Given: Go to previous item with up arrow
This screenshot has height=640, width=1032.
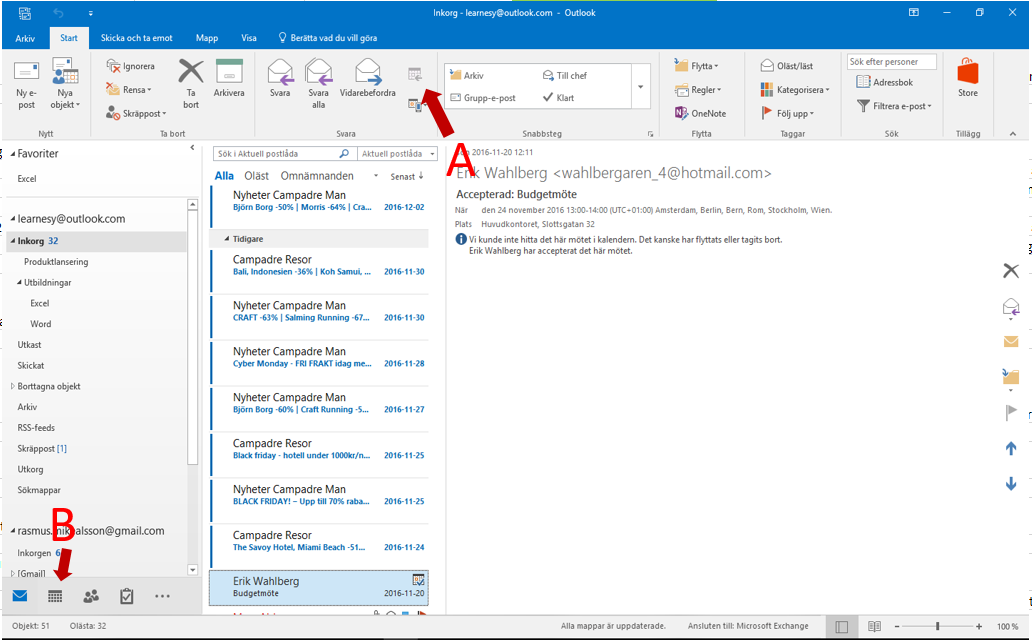Looking at the screenshot, I should point(1011,449).
